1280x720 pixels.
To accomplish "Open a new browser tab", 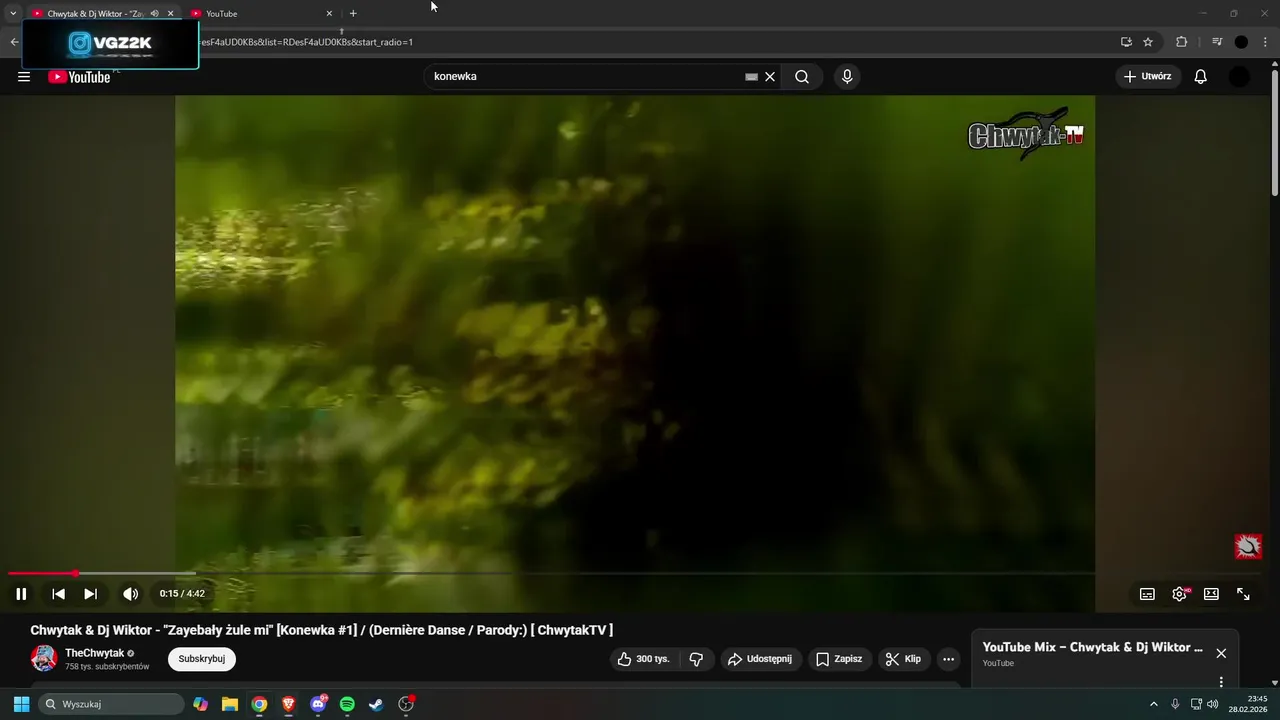I will pyautogui.click(x=353, y=14).
